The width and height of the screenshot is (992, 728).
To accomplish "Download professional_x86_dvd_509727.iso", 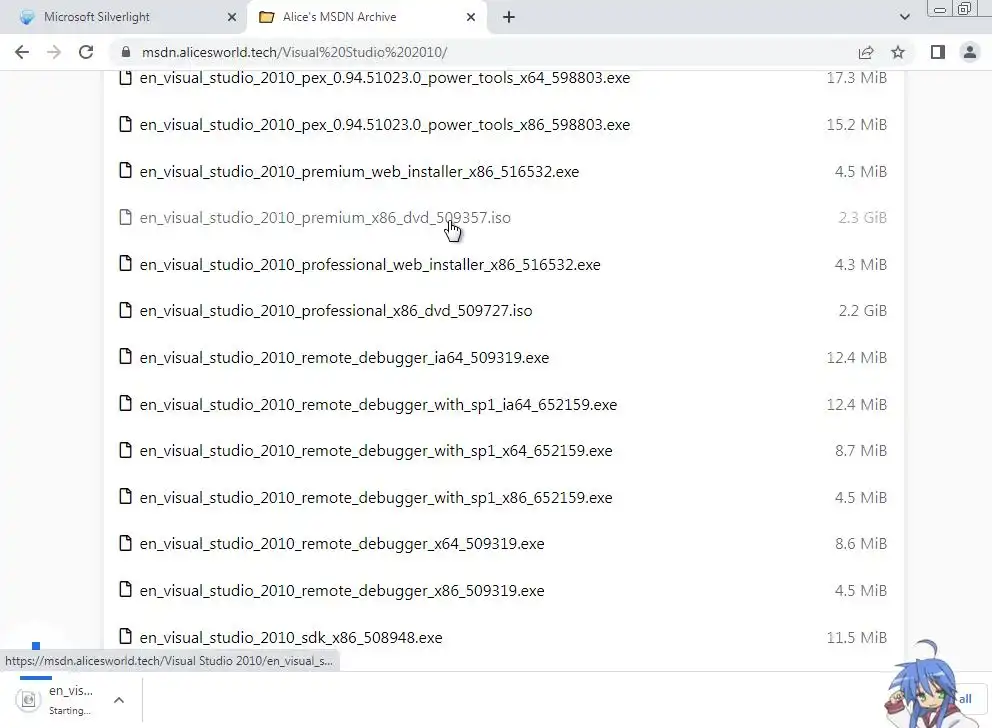I will [x=336, y=311].
